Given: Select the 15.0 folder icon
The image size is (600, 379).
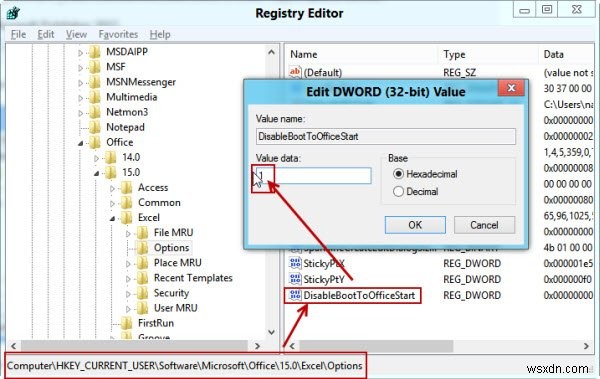Looking at the screenshot, I should 111,172.
